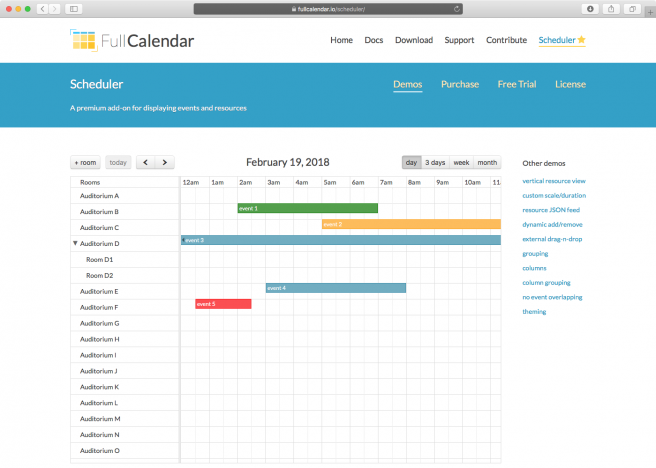Screen dimensions: 656x468
Task: Click the Auditorium E row label
Action: 99,291
